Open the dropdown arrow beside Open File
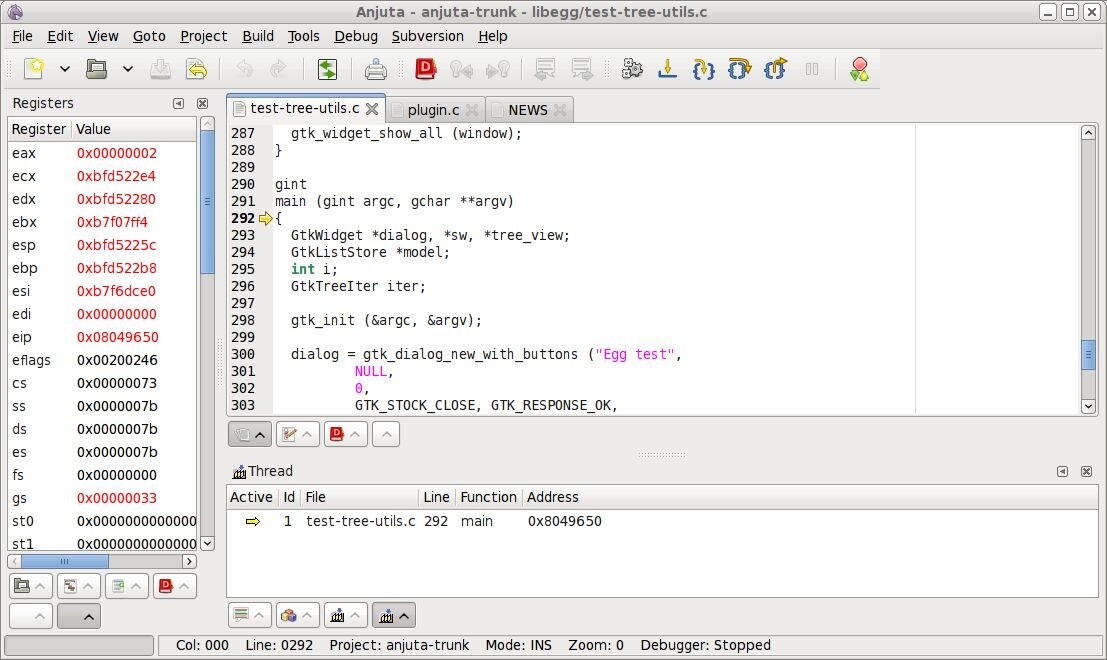This screenshot has width=1107, height=660. (128, 69)
